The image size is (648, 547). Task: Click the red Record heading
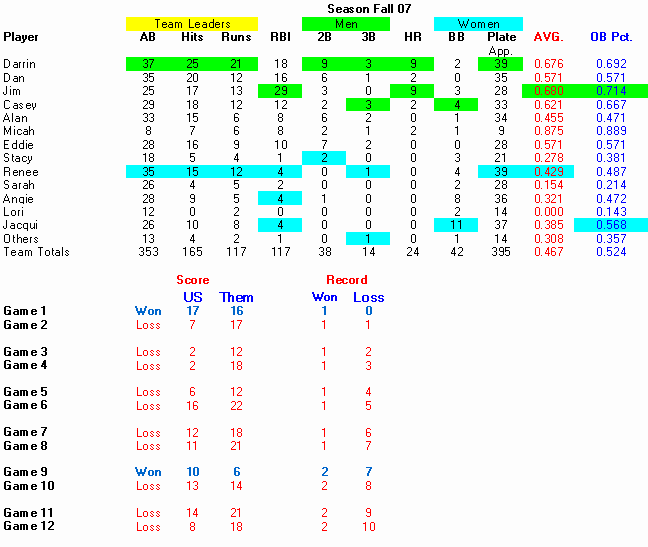(346, 280)
